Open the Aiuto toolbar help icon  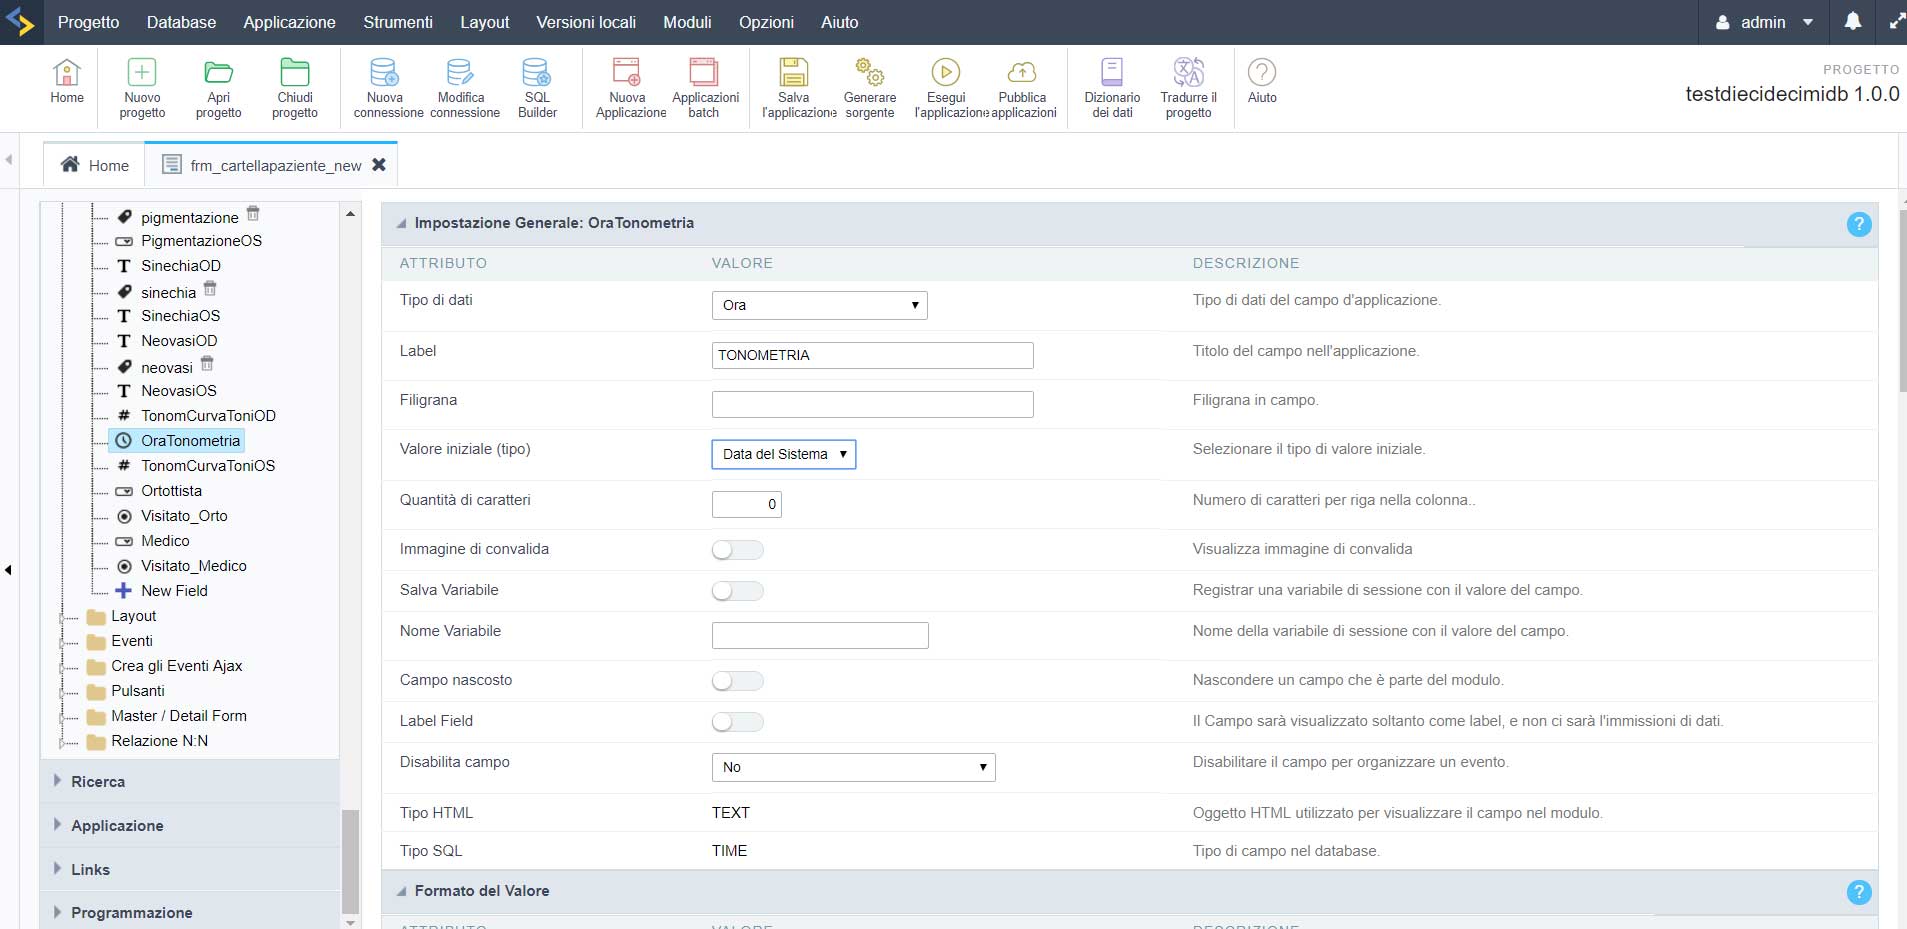point(1262,81)
